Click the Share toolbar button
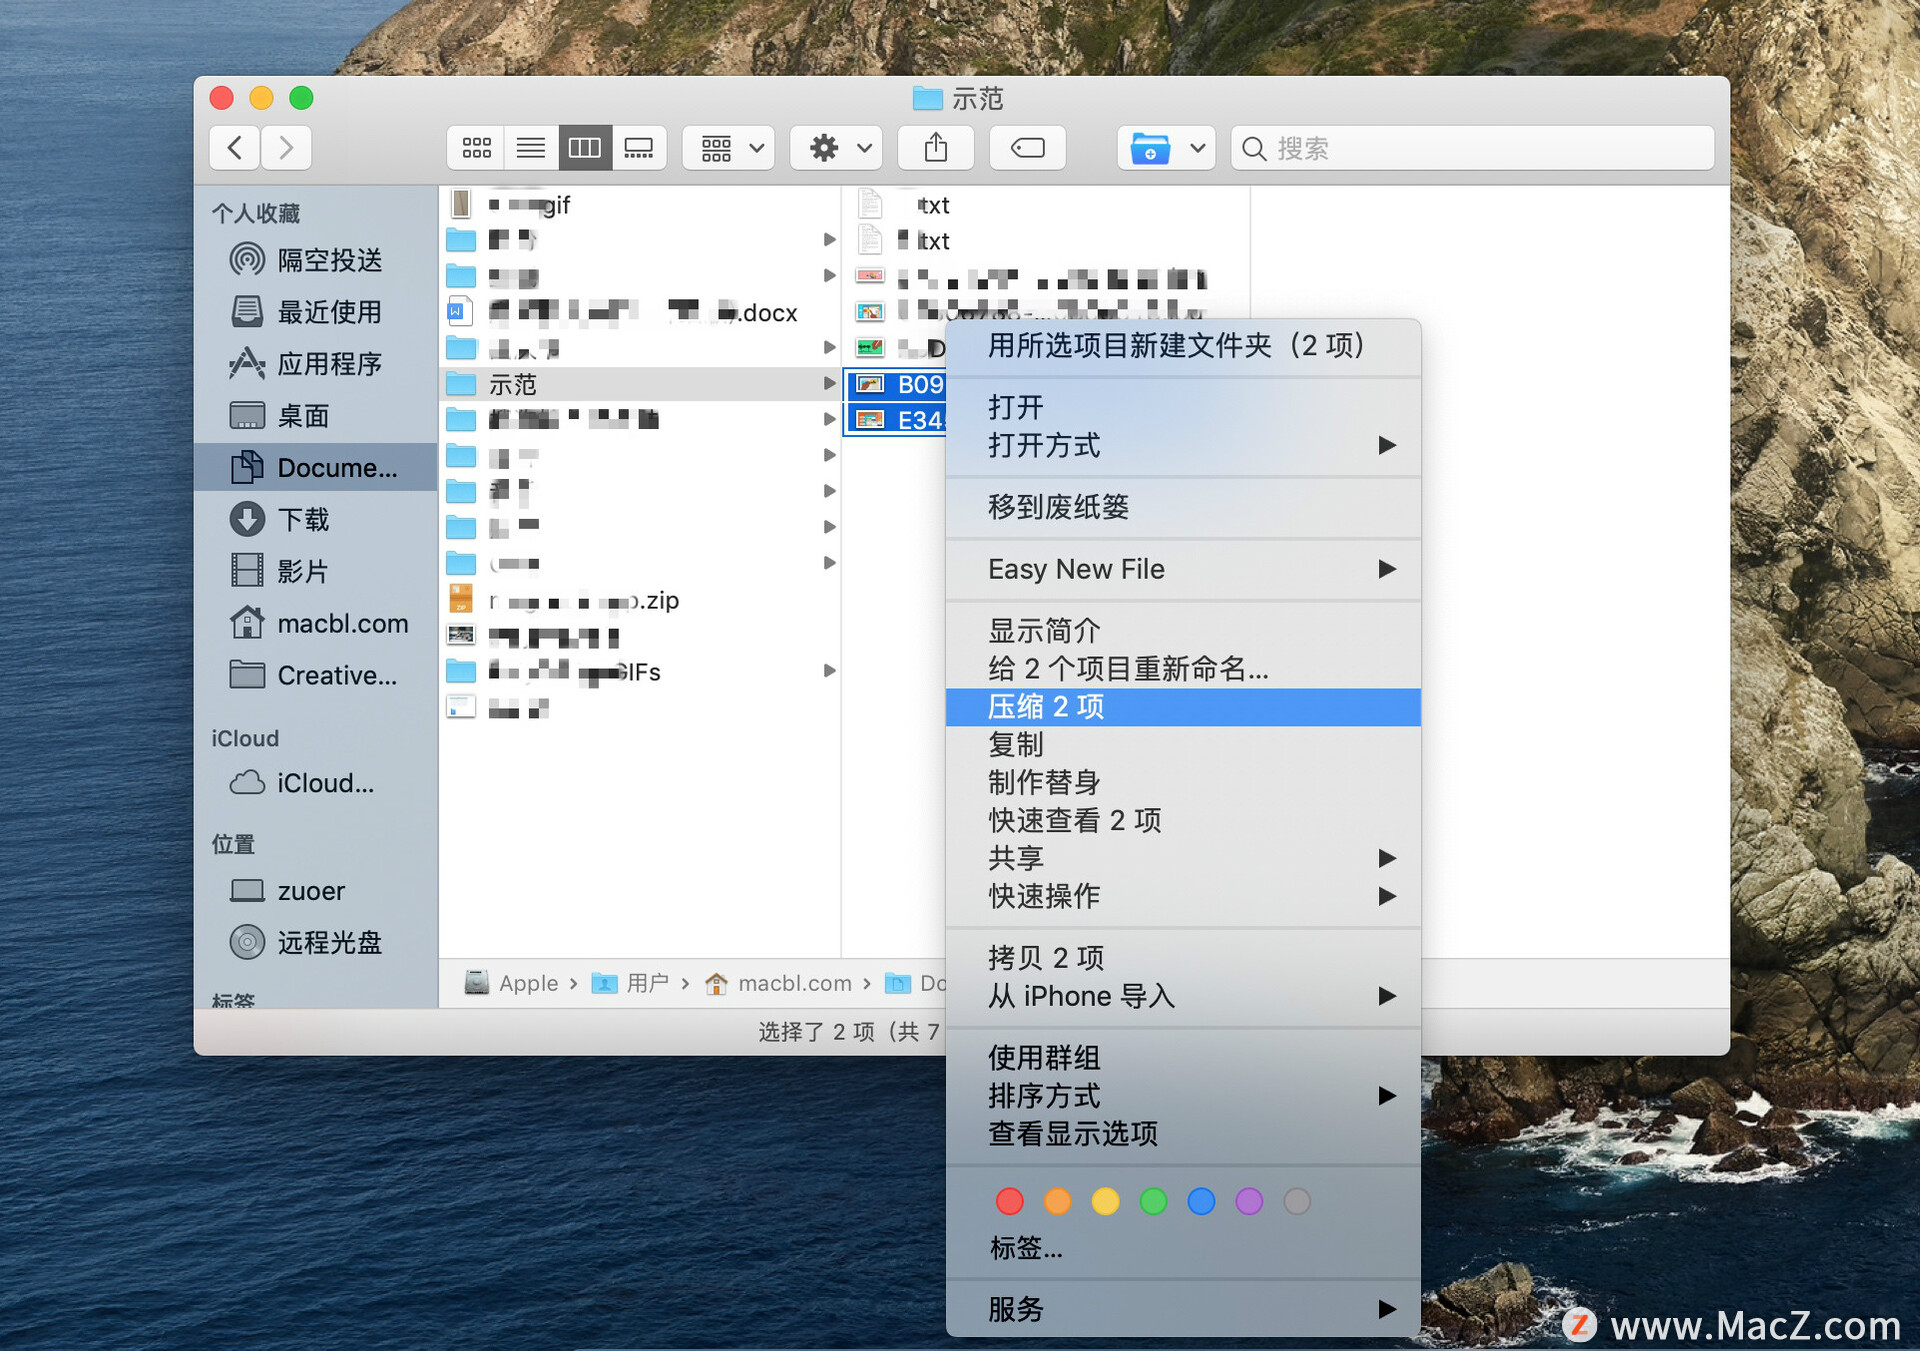Image resolution: width=1920 pixels, height=1351 pixels. (936, 148)
